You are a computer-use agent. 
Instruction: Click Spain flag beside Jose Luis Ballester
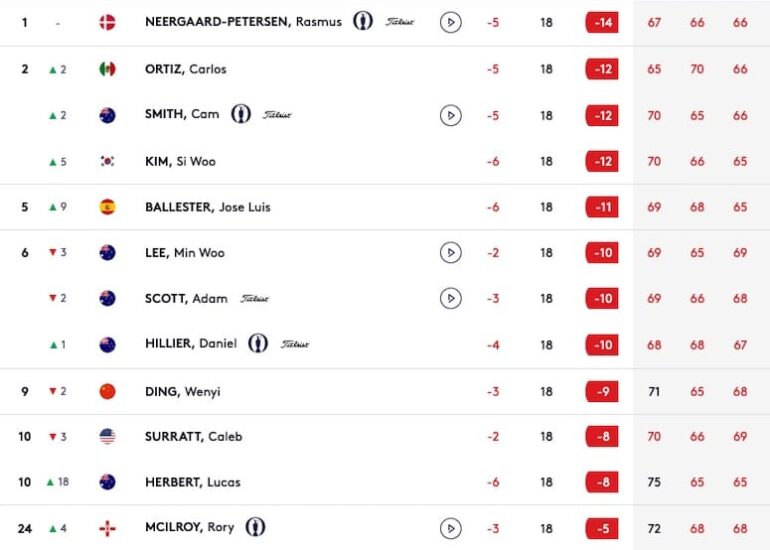coord(108,207)
